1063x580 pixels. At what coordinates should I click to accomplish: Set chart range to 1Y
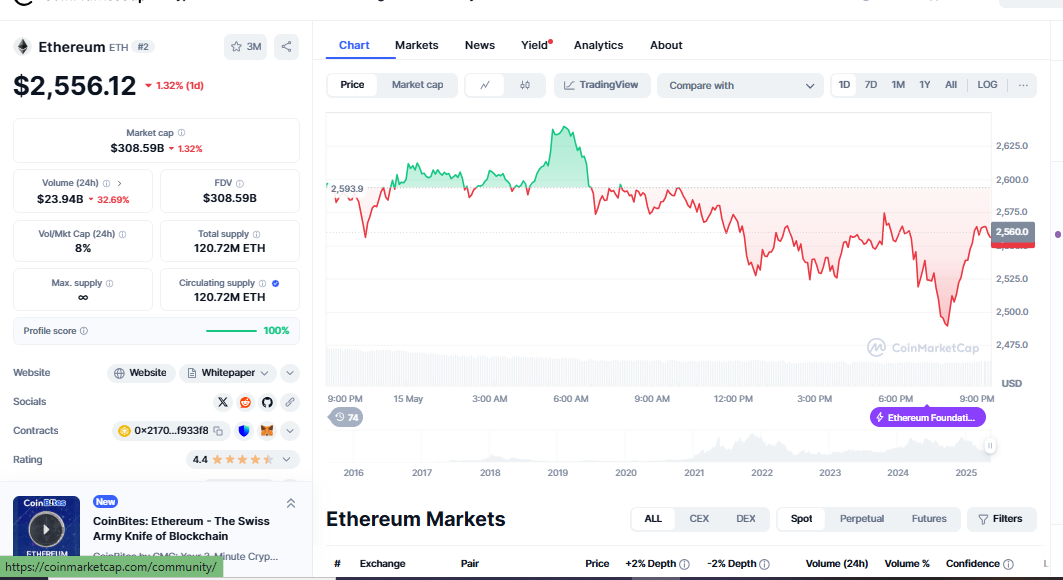[x=925, y=85]
